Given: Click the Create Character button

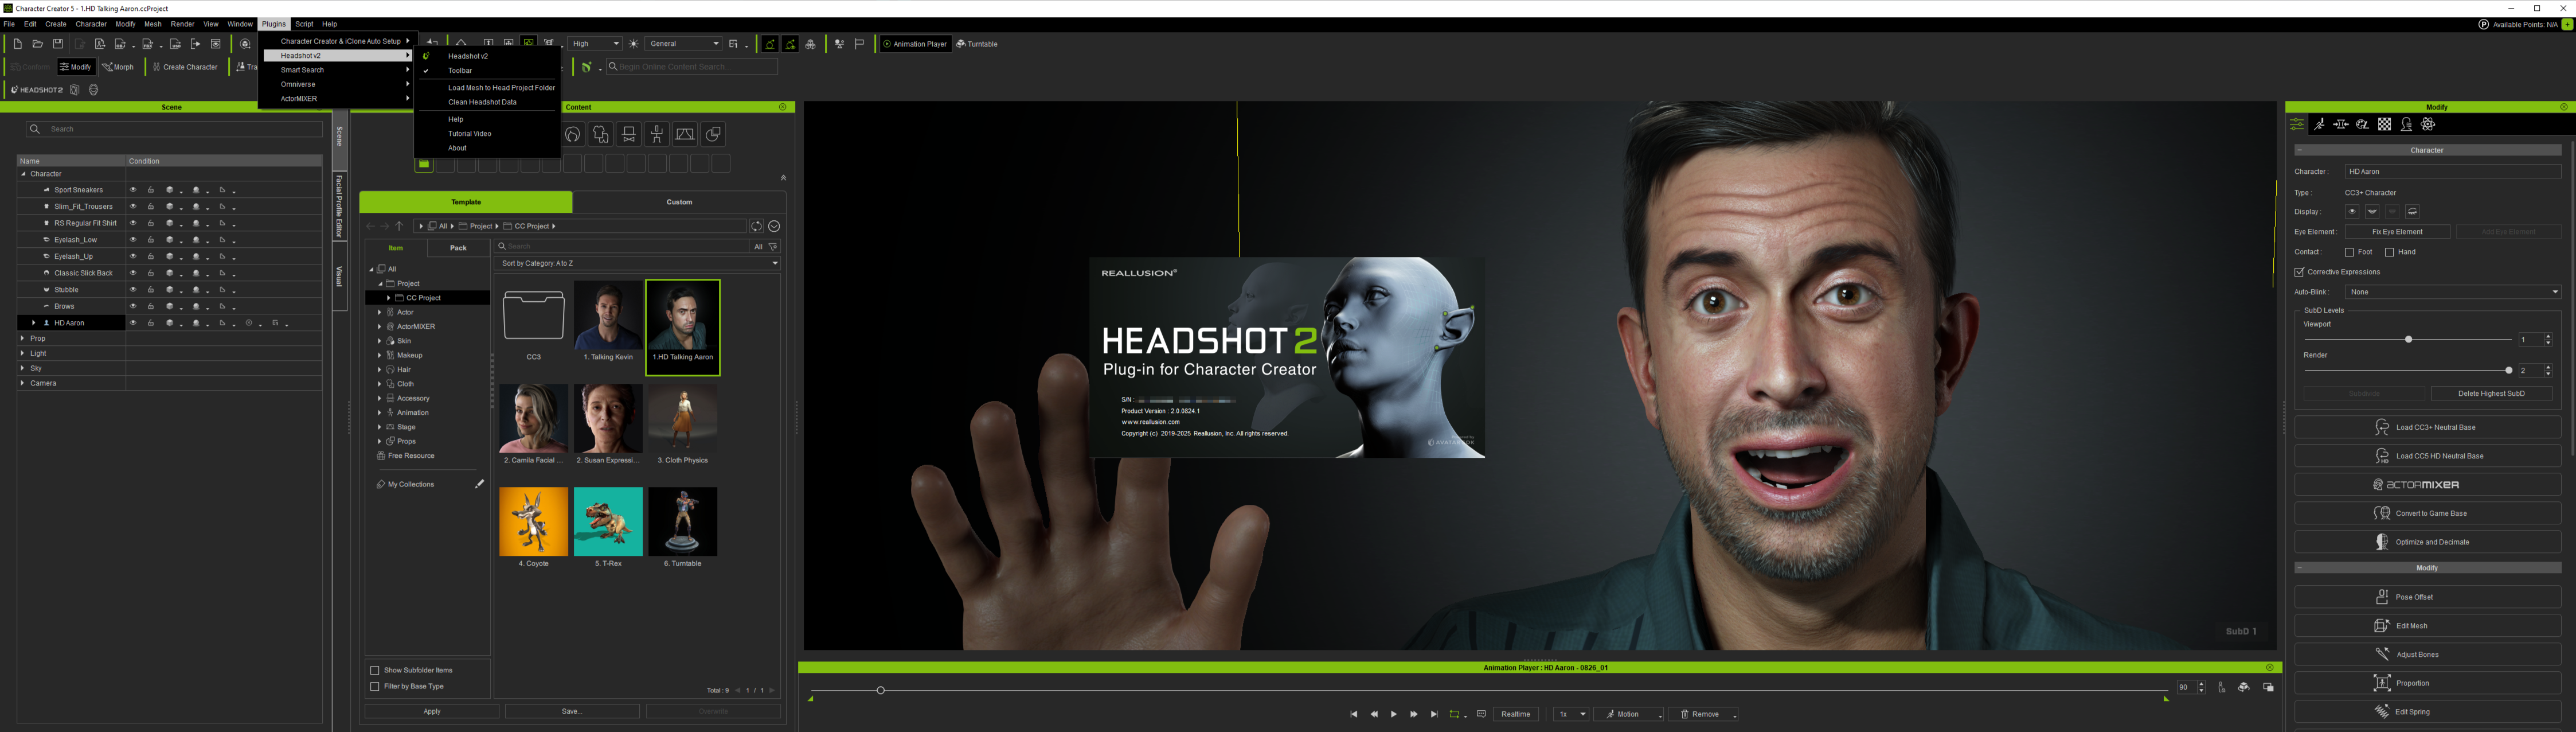Looking at the screenshot, I should pyautogui.click(x=185, y=67).
